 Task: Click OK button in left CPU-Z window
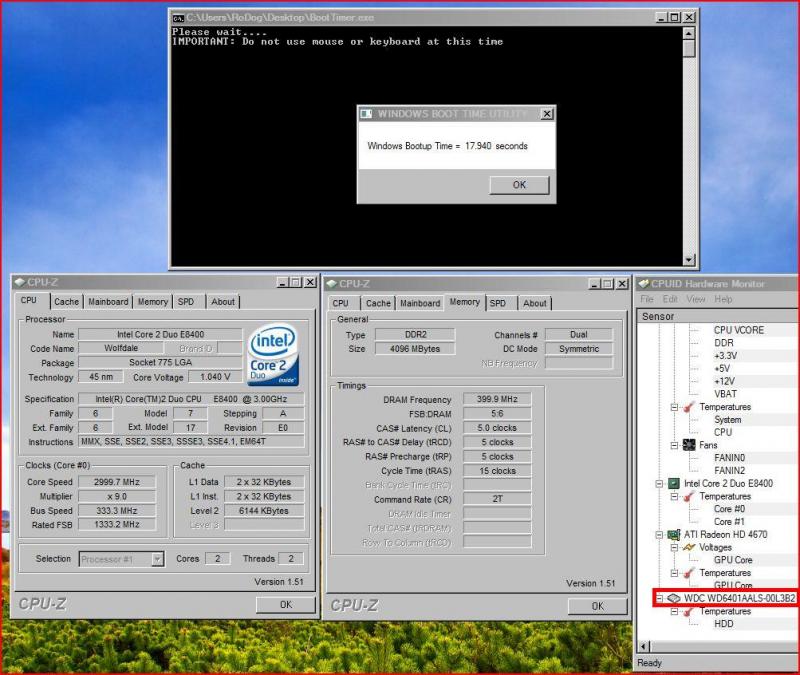(x=286, y=605)
